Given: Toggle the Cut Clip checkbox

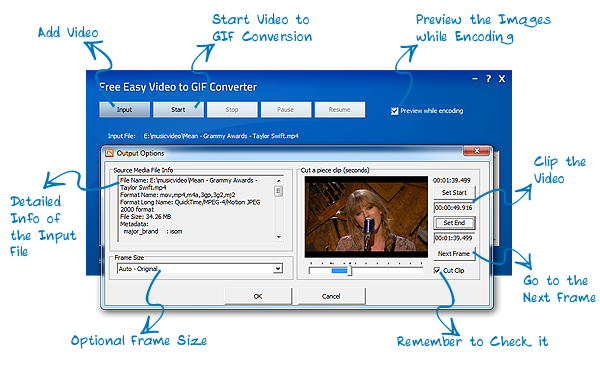Looking at the screenshot, I should 437,271.
